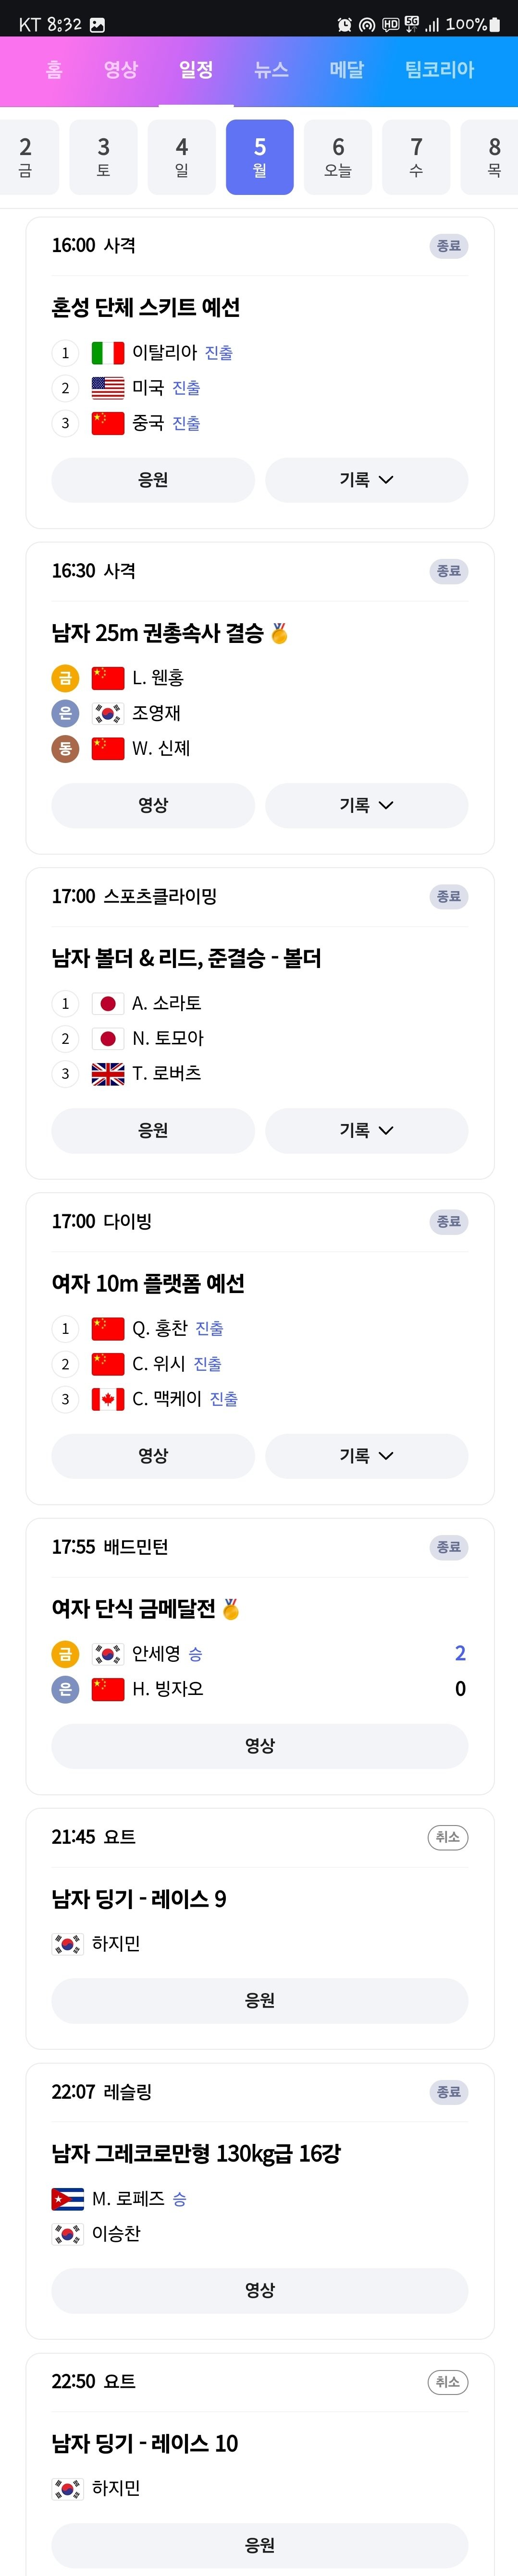
Task: Select date 6 오늘 in date strip
Action: pyautogui.click(x=338, y=157)
